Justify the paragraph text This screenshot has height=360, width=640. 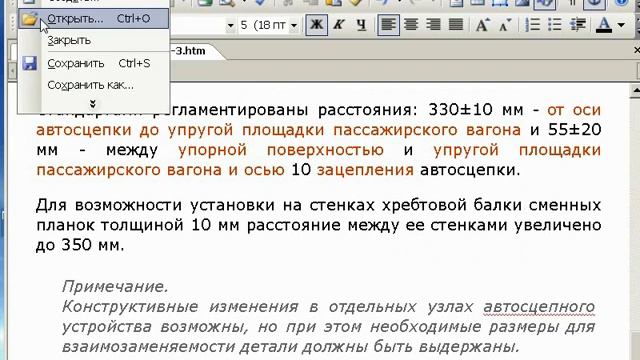(x=456, y=25)
